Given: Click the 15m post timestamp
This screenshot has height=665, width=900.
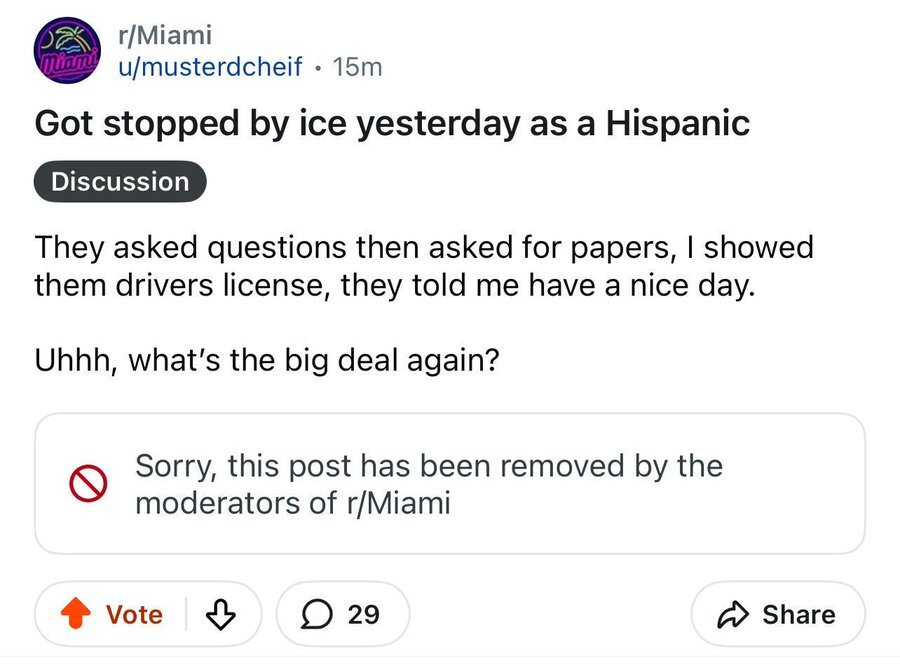Looking at the screenshot, I should [357, 67].
